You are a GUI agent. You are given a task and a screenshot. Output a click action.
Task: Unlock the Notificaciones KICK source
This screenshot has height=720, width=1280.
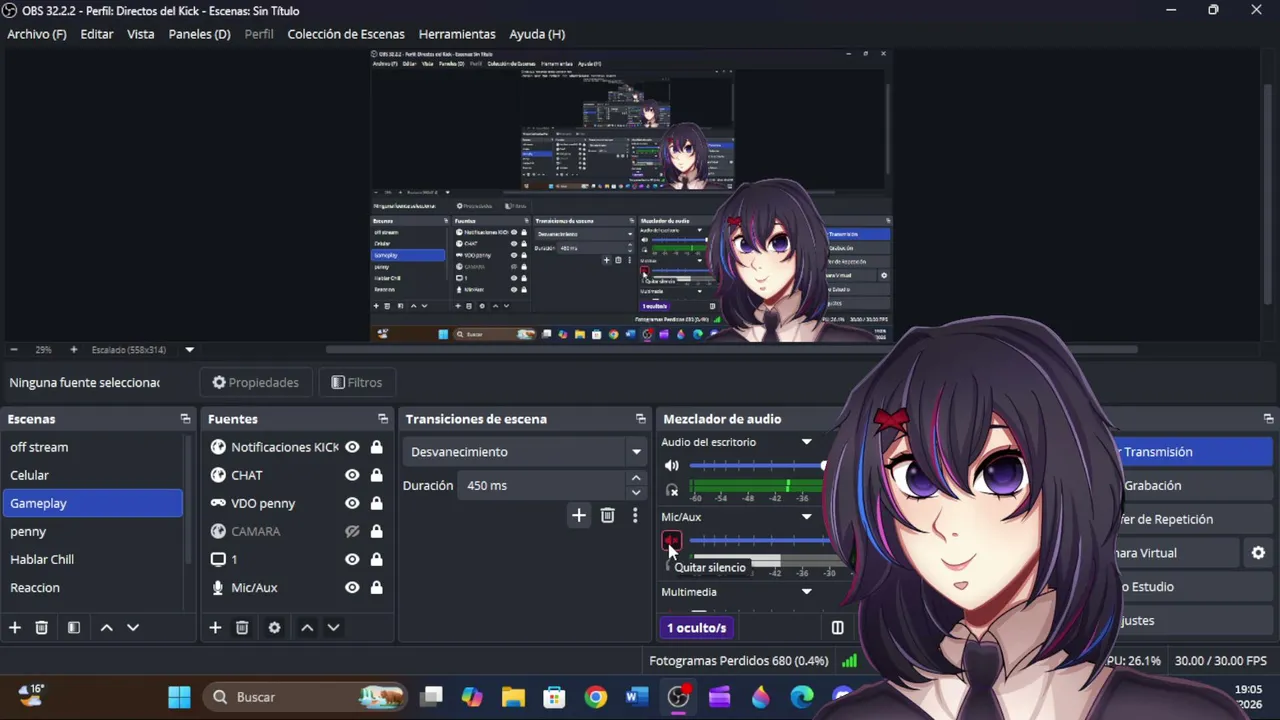click(377, 447)
